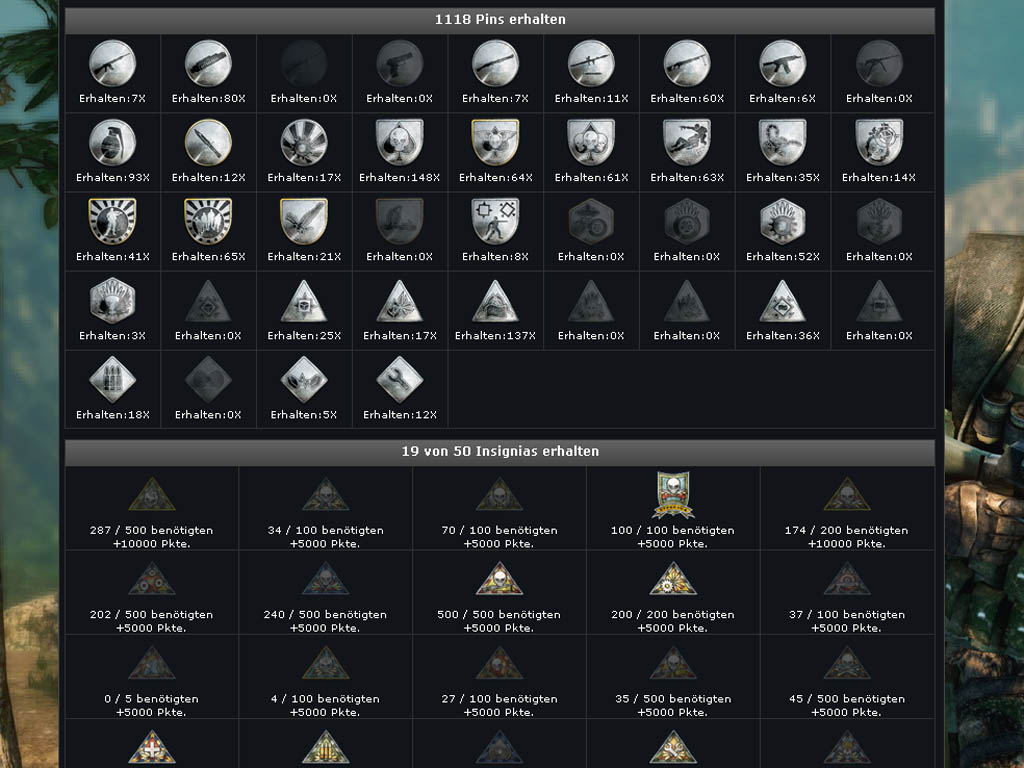This screenshot has width=1024, height=768.
Task: Select the hexagon pin showing Erhalten:3X
Action: [112, 300]
